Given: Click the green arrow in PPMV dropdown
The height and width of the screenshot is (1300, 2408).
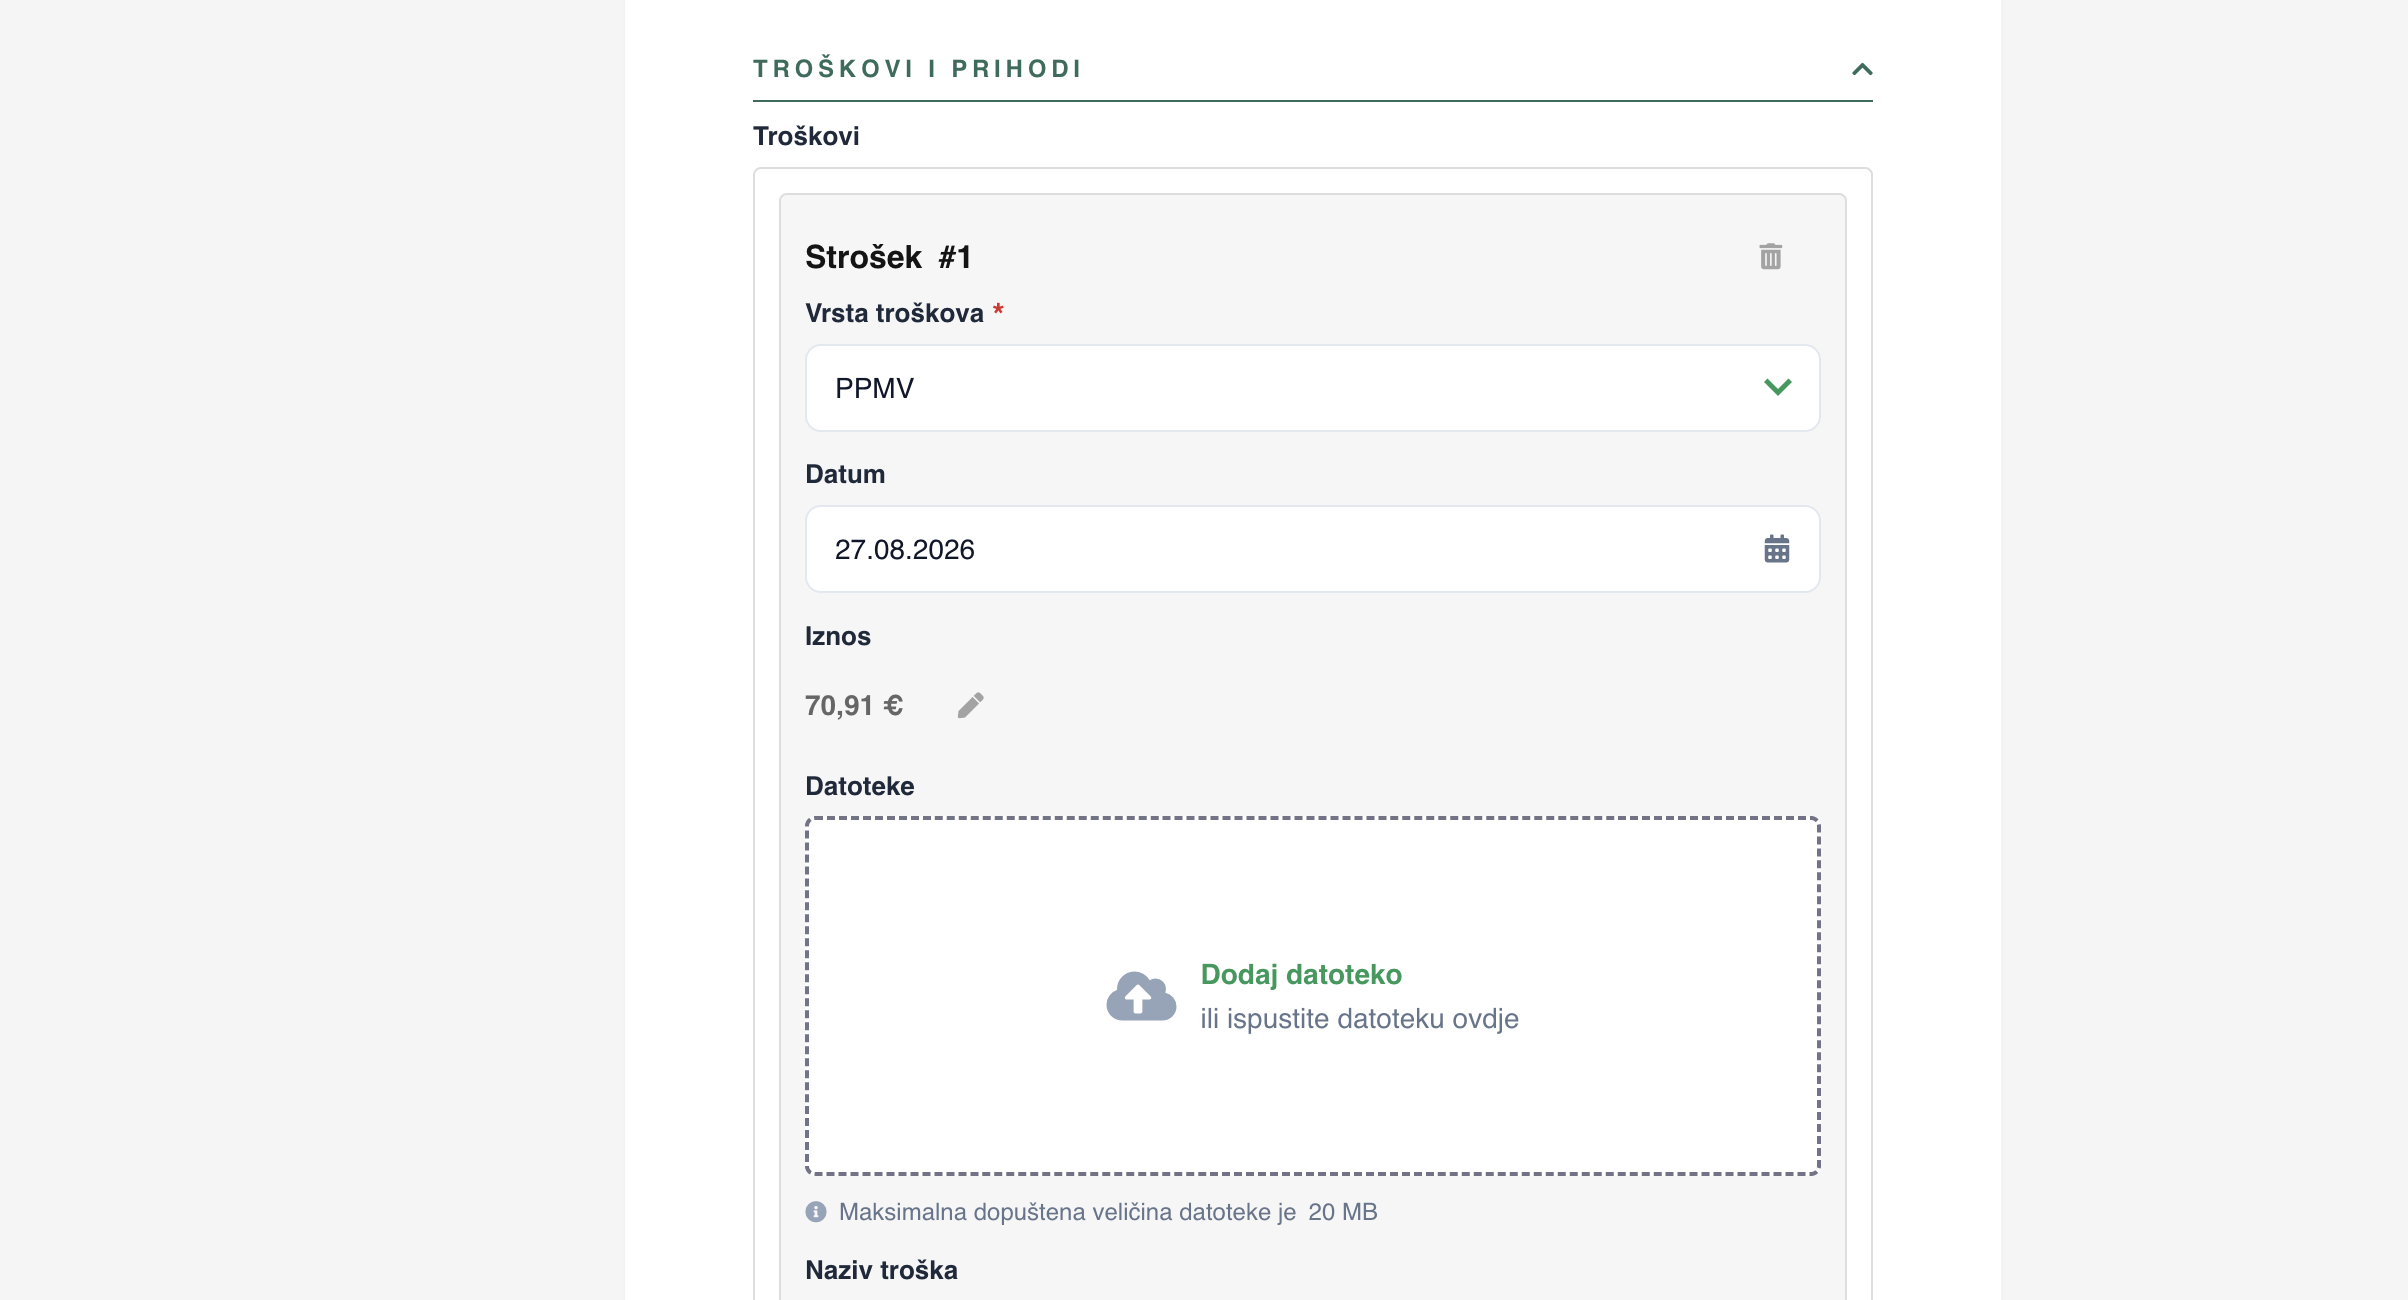Looking at the screenshot, I should [1777, 387].
